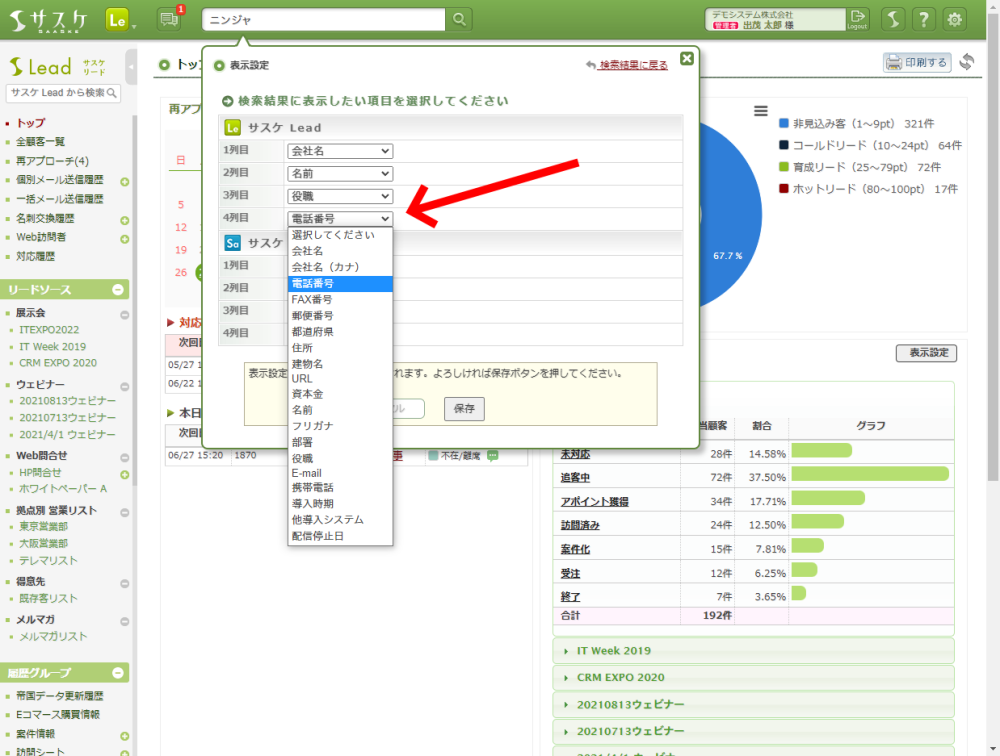Click the search magnifier button in top bar
Image resolution: width=1000 pixels, height=756 pixels.
click(x=458, y=19)
